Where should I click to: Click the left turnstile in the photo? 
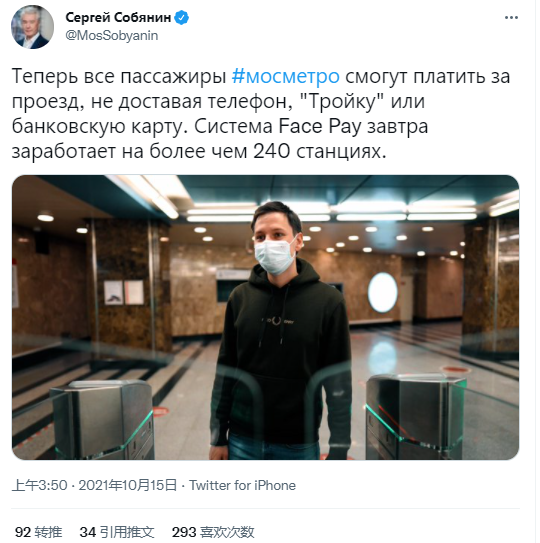click(102, 419)
